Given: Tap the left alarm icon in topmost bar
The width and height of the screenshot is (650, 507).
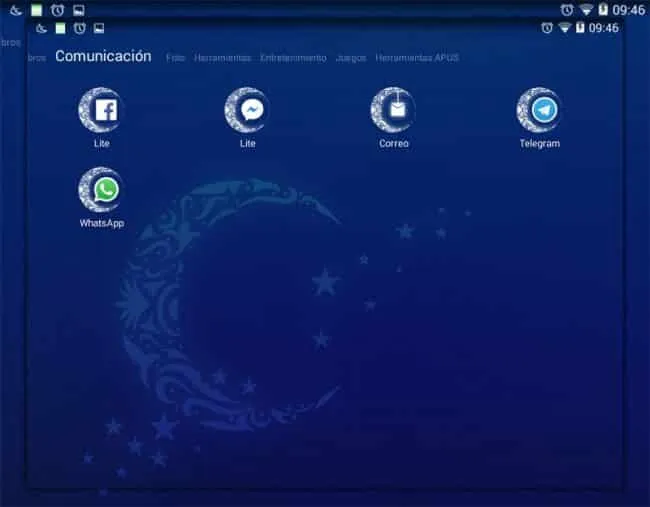Looking at the screenshot, I should click(x=57, y=9).
